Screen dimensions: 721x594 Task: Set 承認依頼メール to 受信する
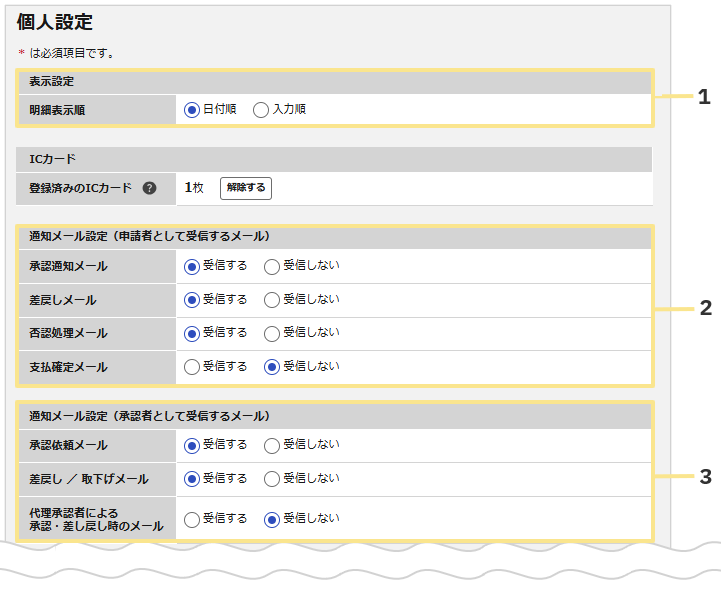click(192, 446)
